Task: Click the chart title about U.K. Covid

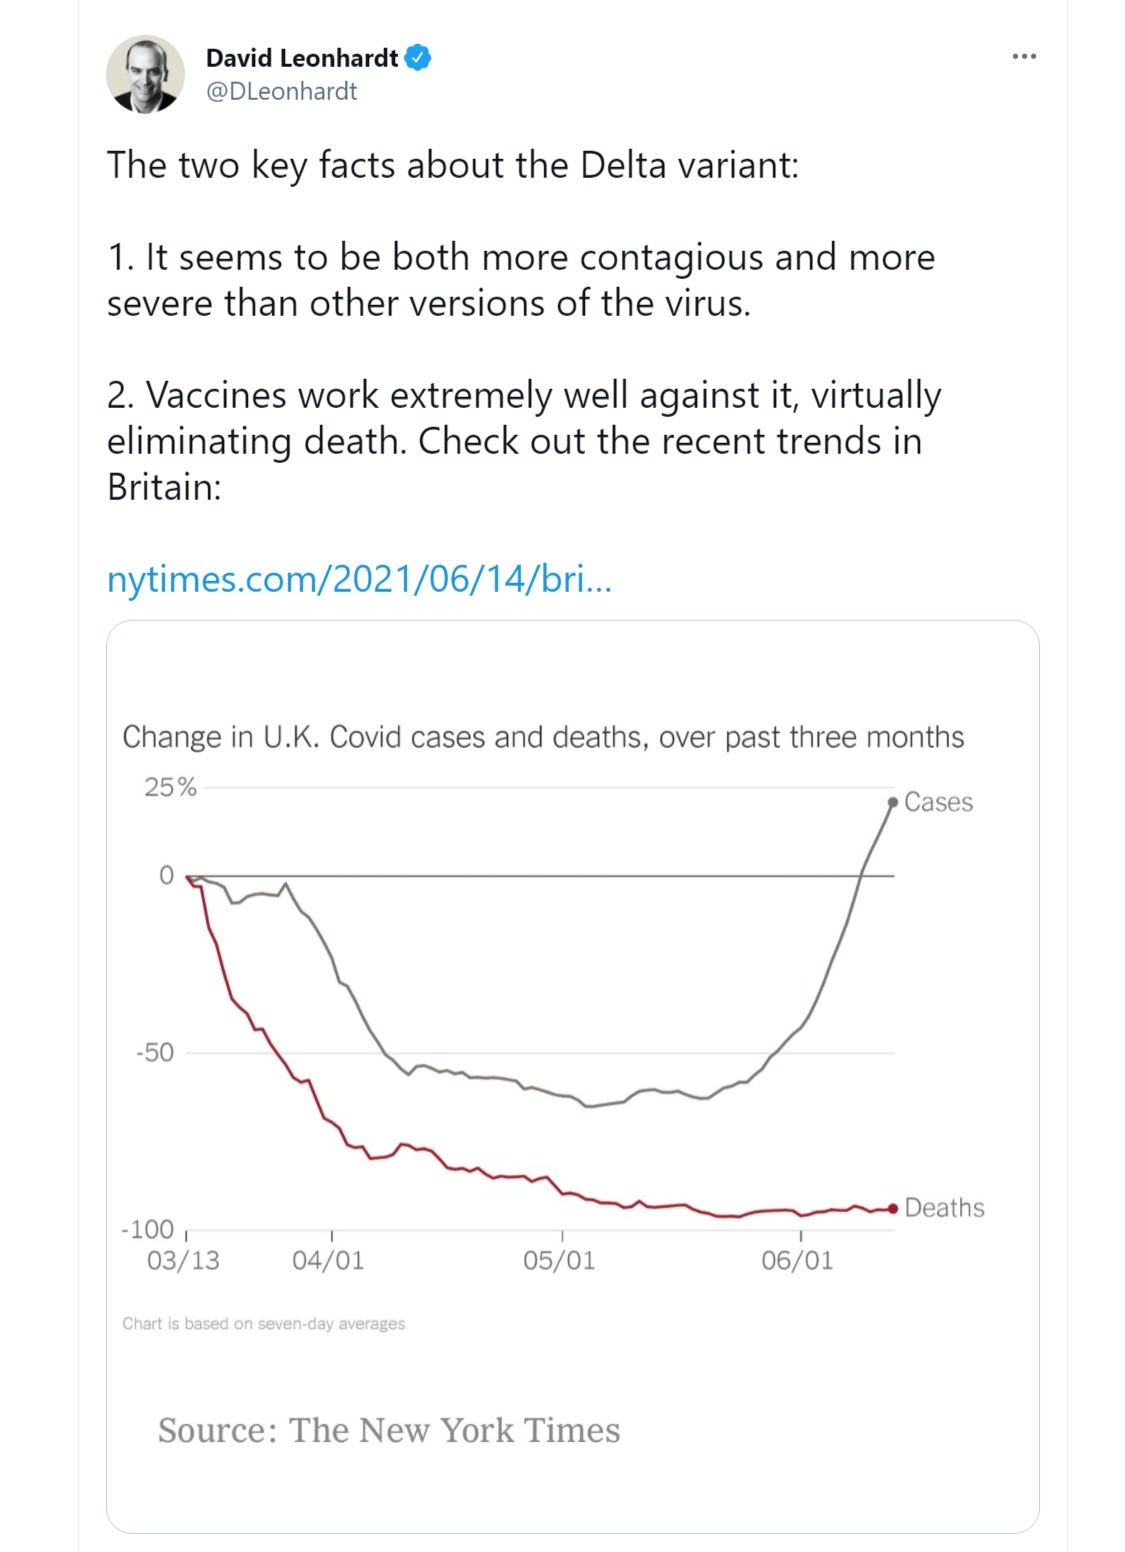Action: click(543, 737)
